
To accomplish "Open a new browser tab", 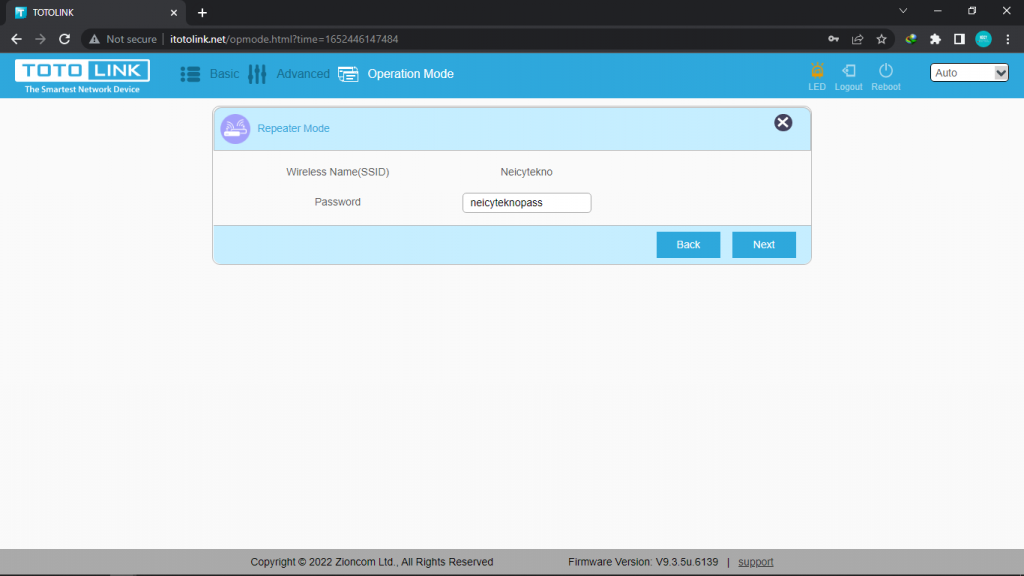I will (x=202, y=12).
